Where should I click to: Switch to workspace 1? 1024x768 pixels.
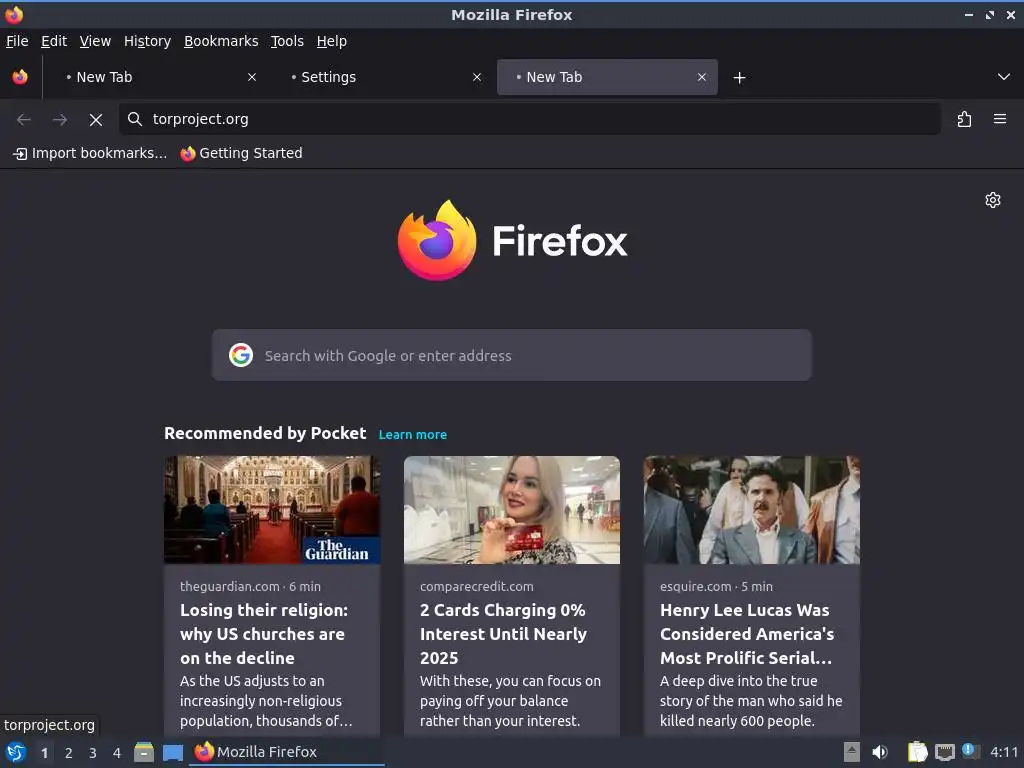(x=44, y=753)
